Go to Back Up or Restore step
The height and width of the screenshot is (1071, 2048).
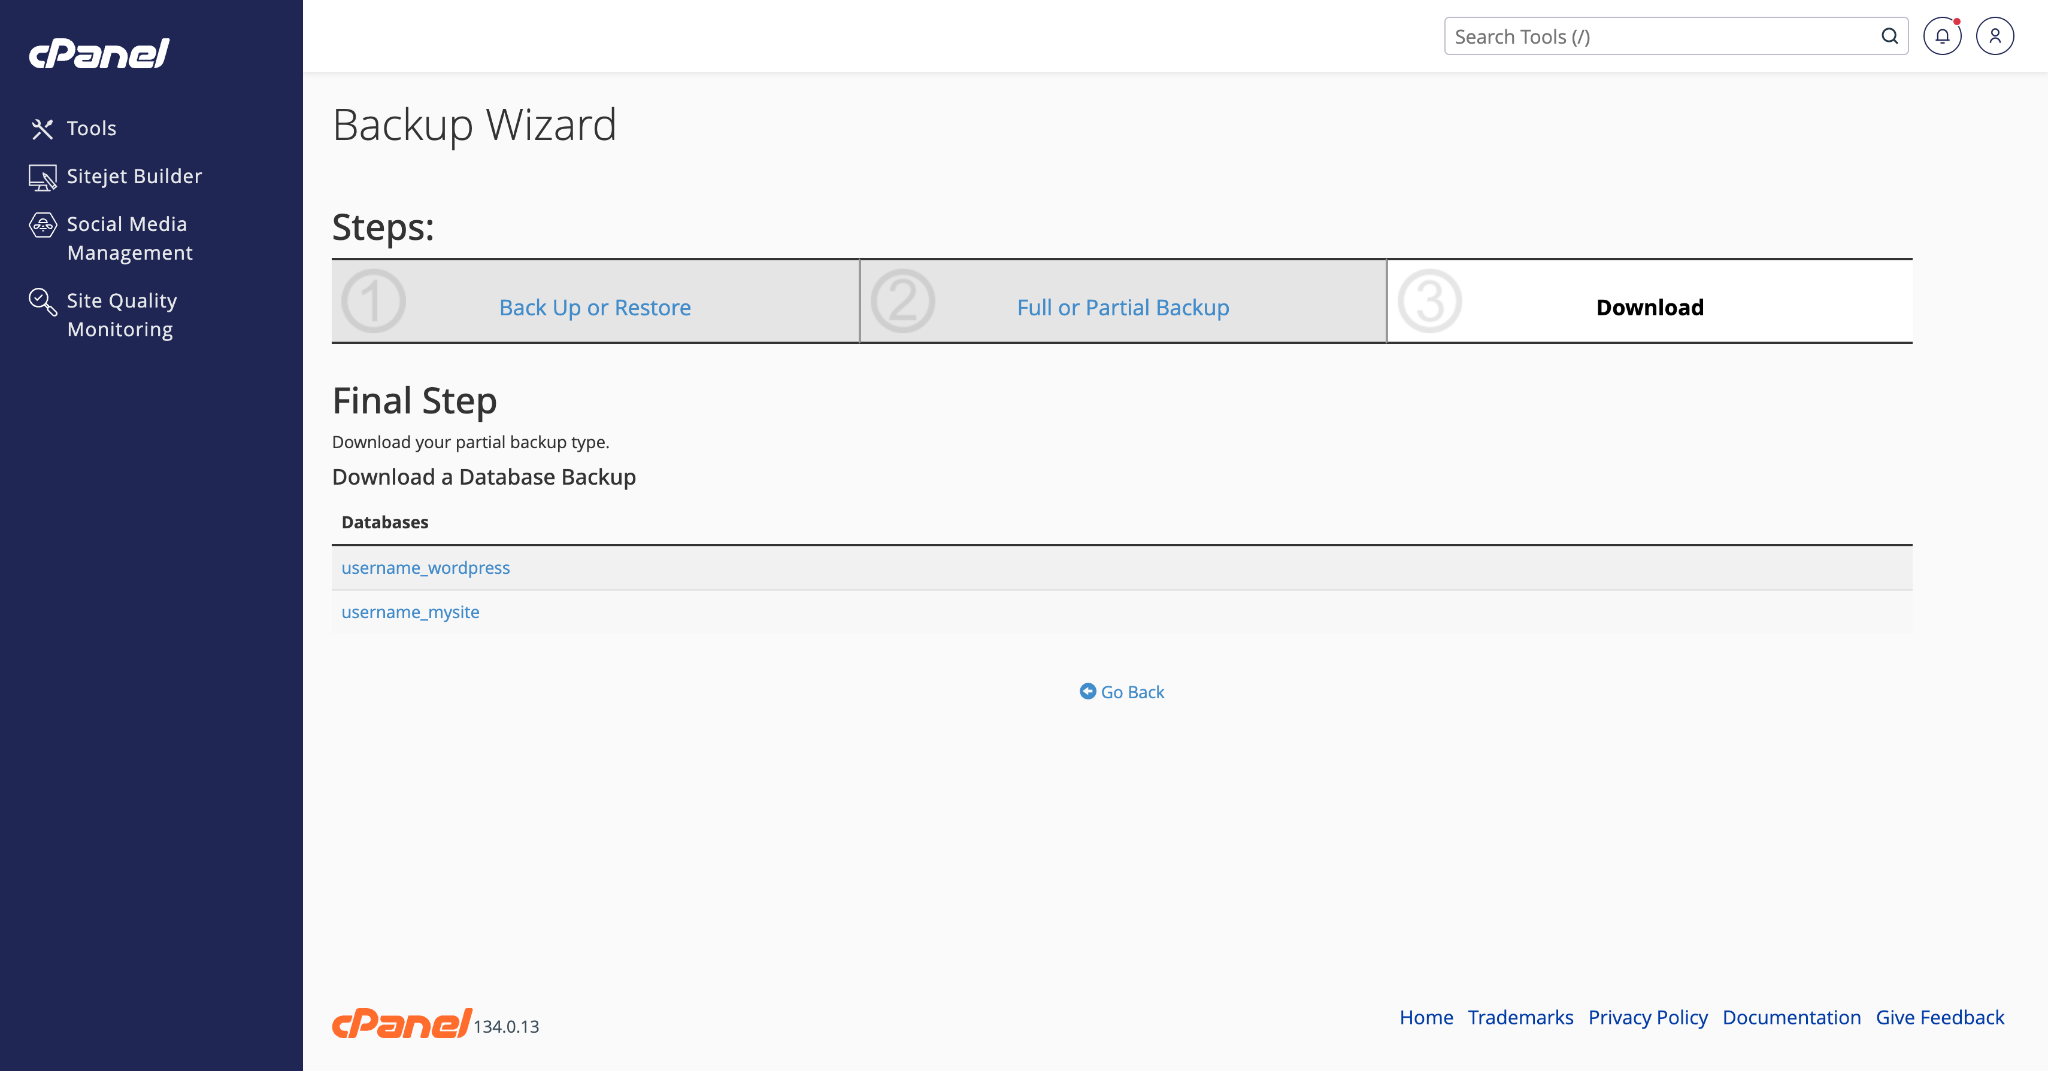595,308
